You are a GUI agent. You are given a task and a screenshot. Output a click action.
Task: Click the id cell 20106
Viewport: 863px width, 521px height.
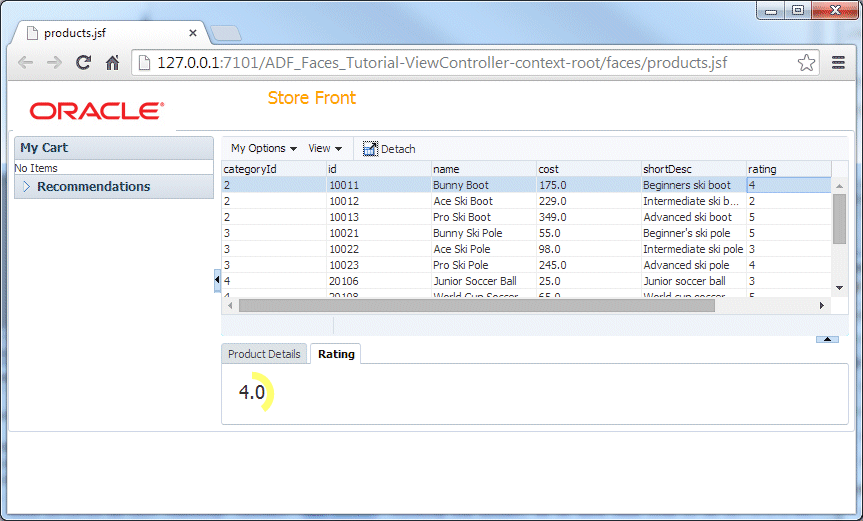378,281
